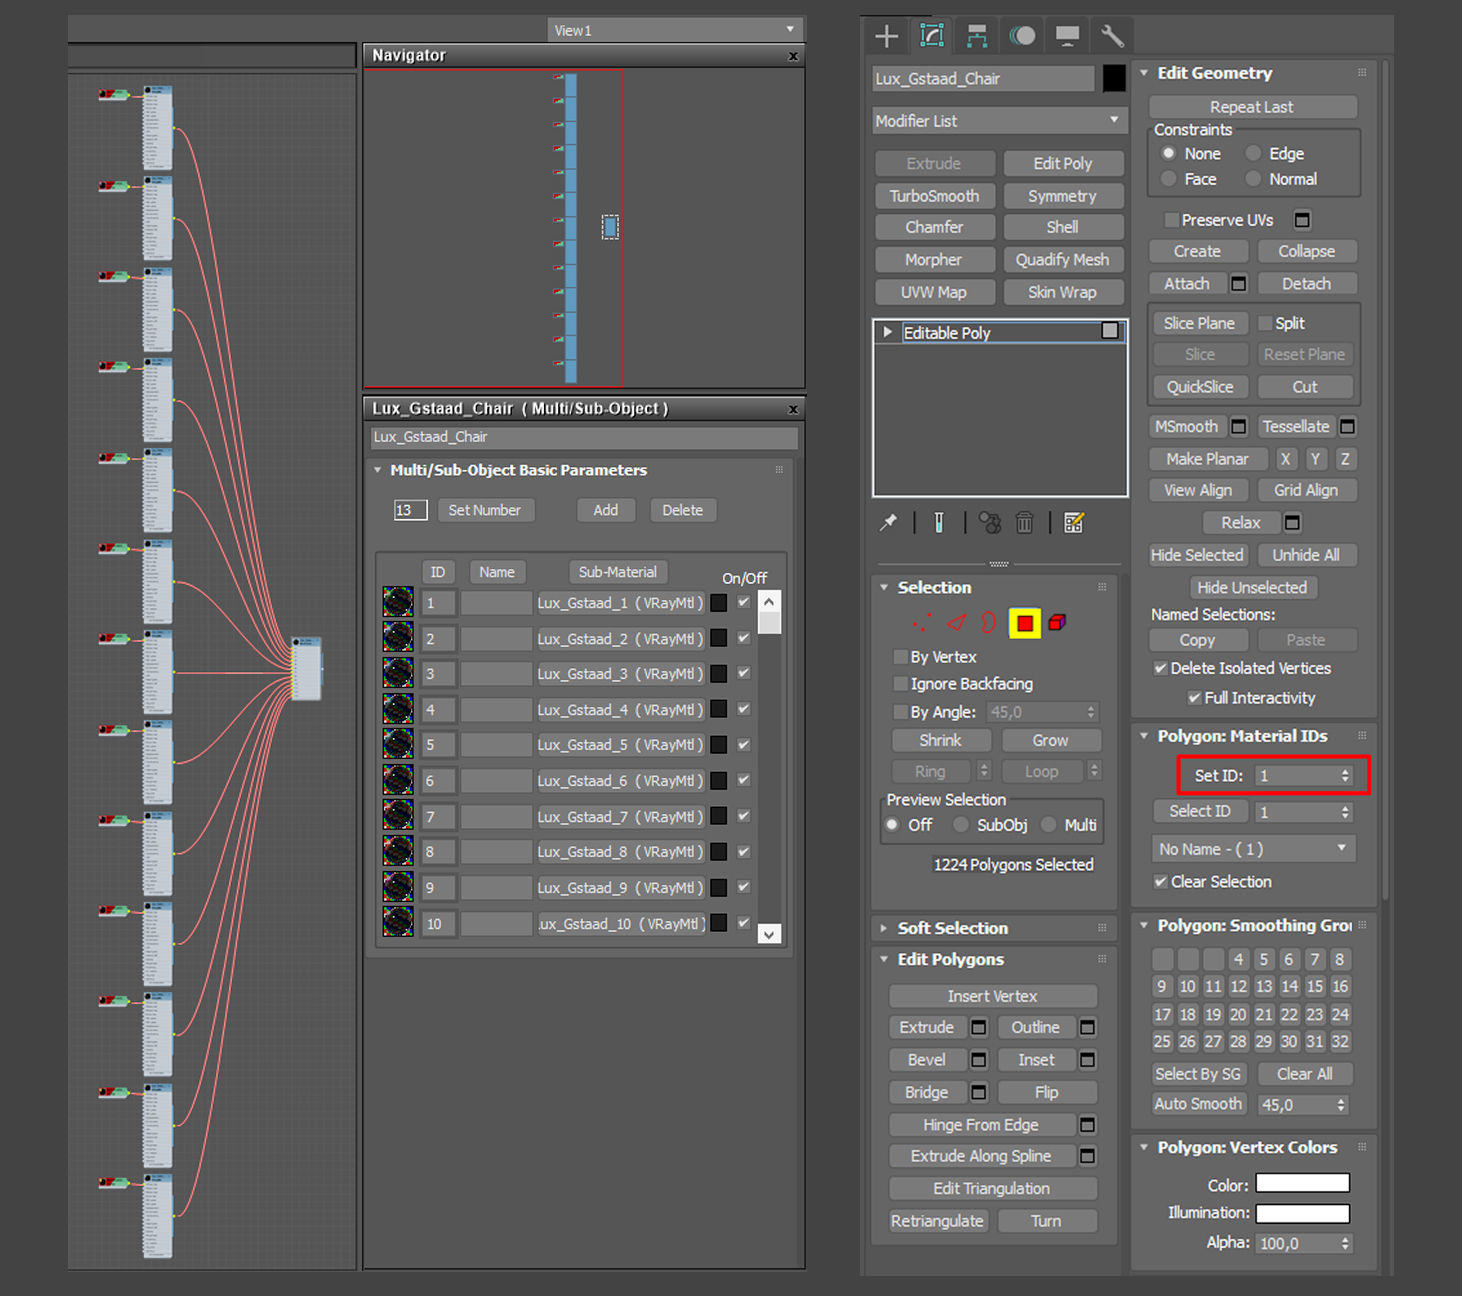Enable Ignore Backfacing checkbox
This screenshot has width=1462, height=1296.
tap(900, 684)
